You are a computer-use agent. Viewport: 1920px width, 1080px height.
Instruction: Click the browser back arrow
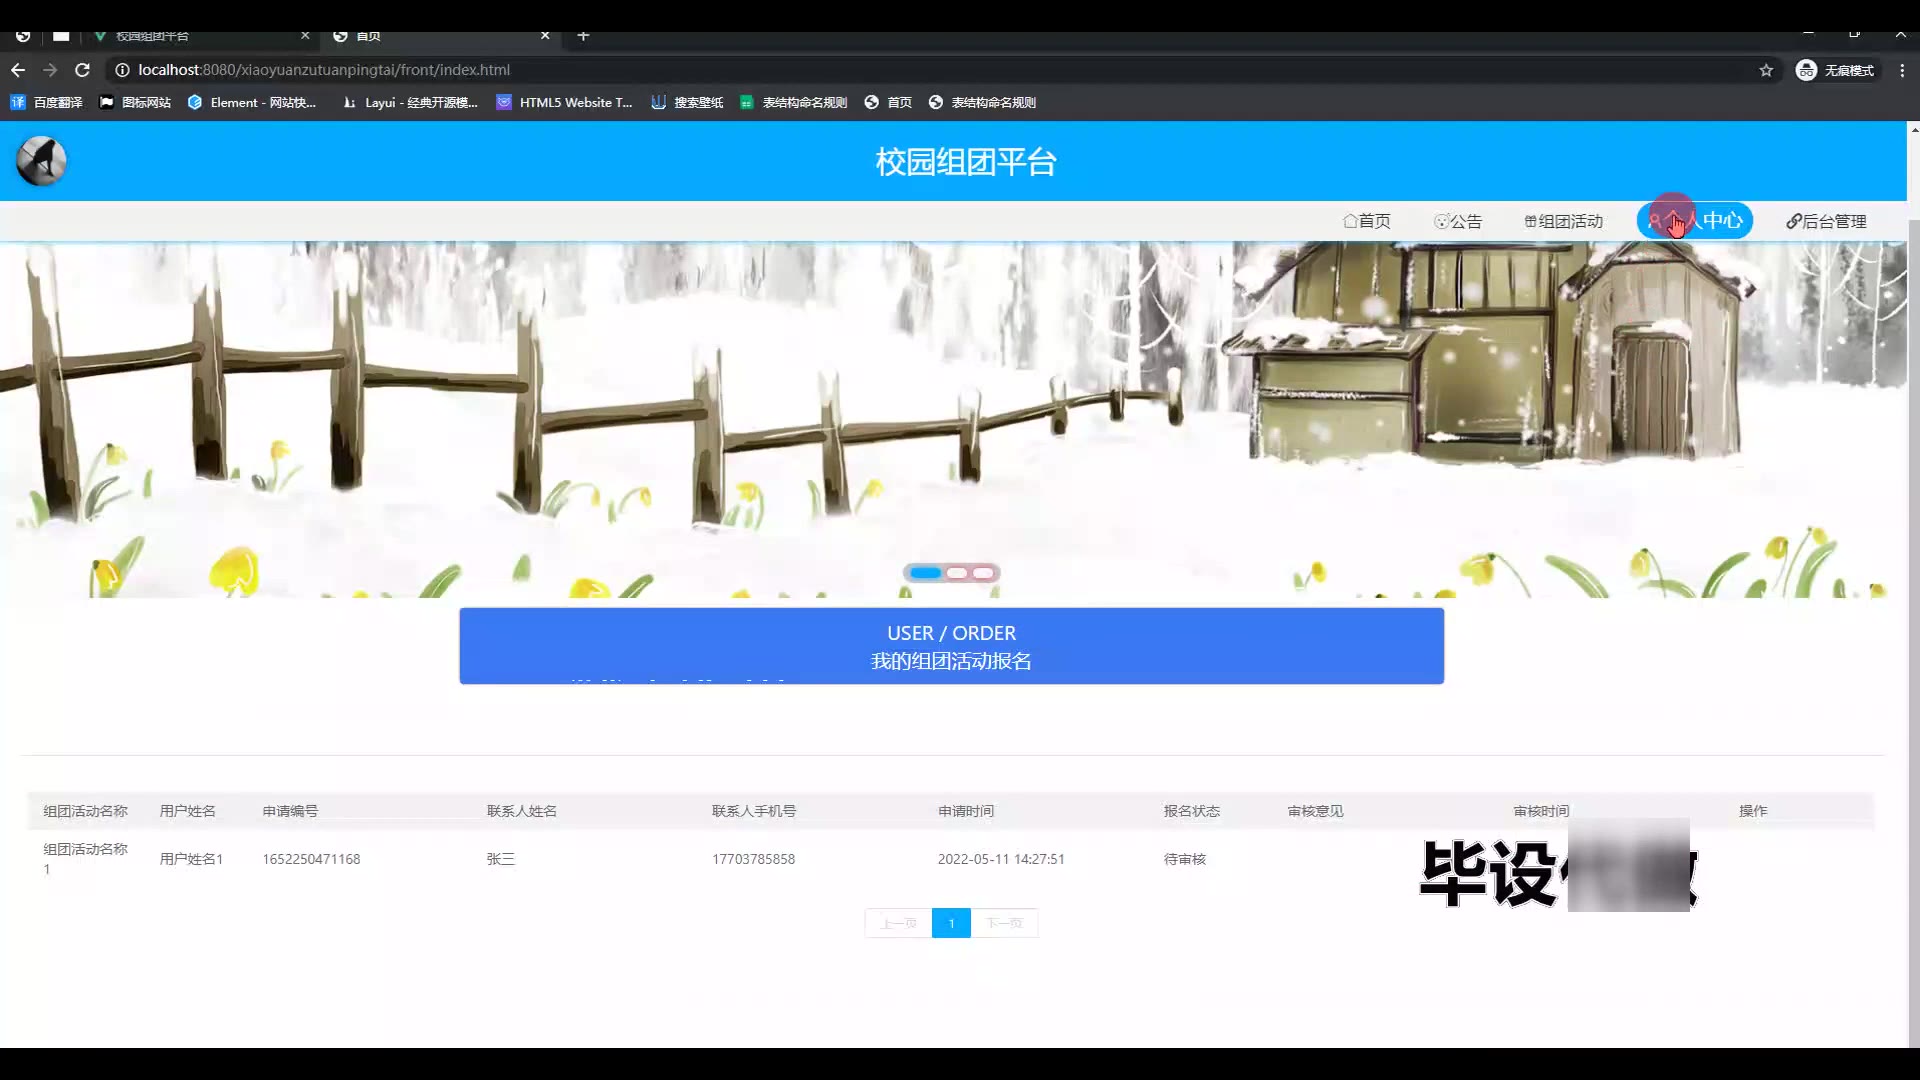pos(18,70)
